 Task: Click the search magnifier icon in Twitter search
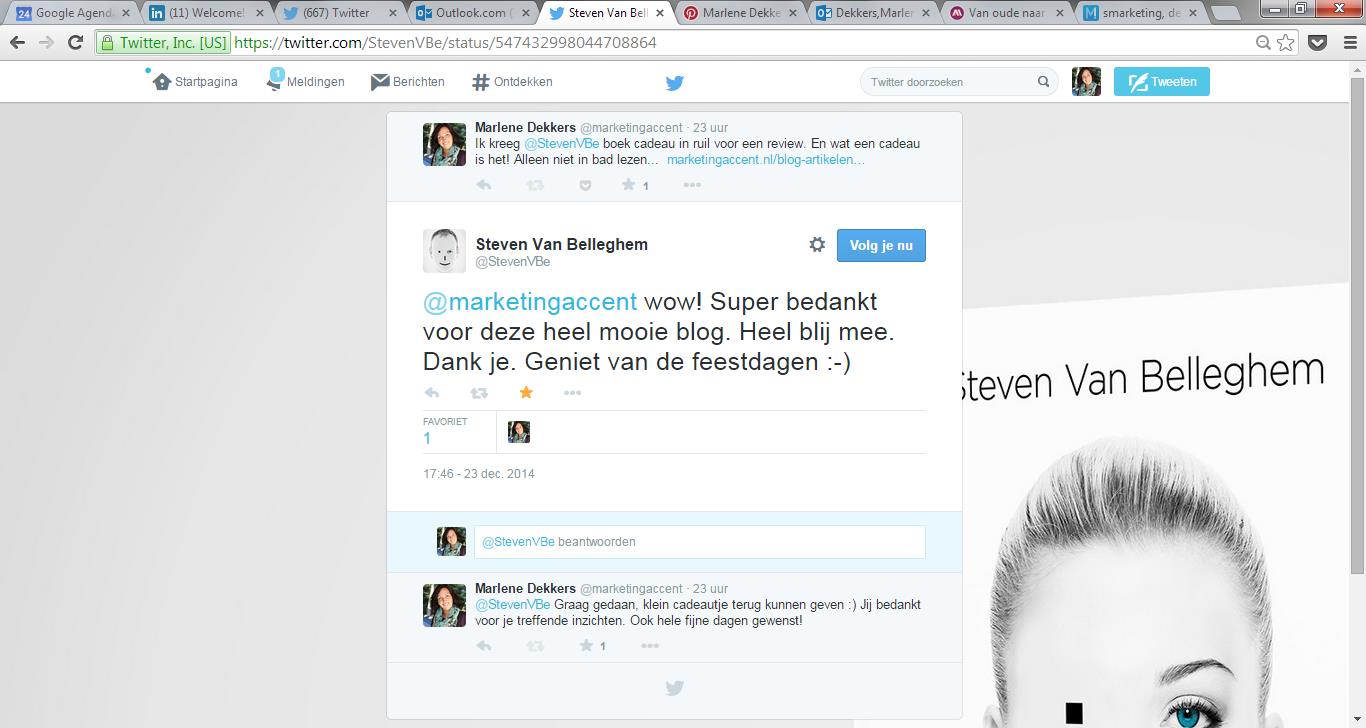pos(1043,82)
